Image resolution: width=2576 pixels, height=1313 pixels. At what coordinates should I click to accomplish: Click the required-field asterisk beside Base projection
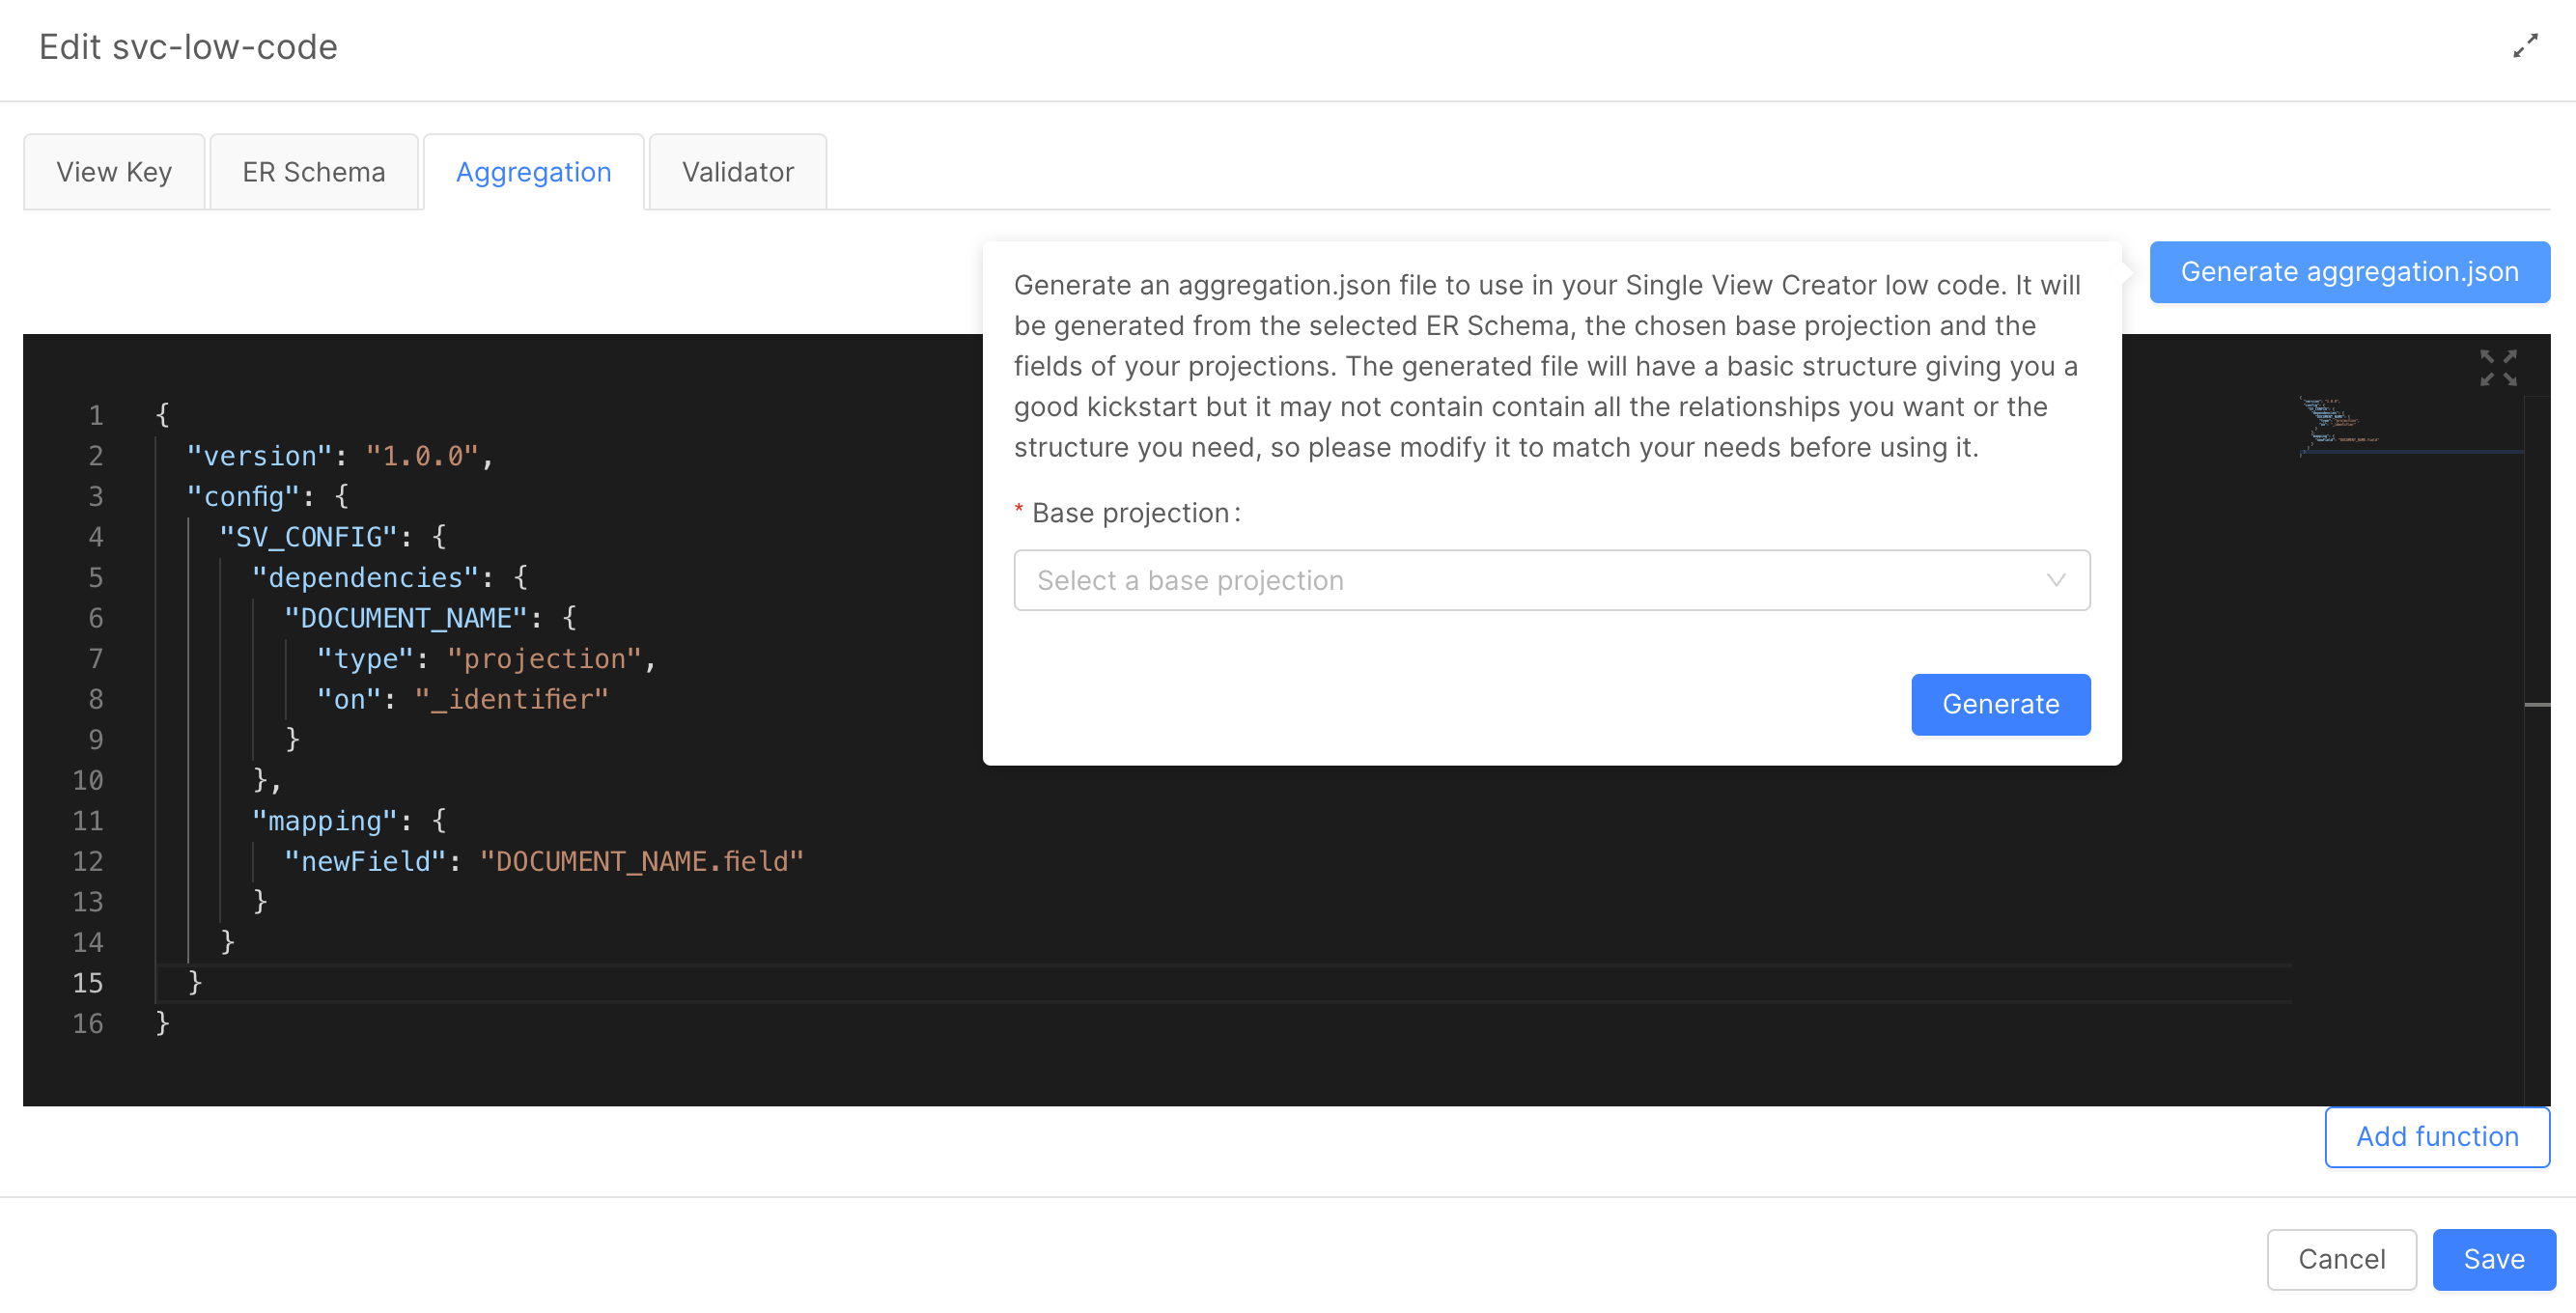point(1018,511)
